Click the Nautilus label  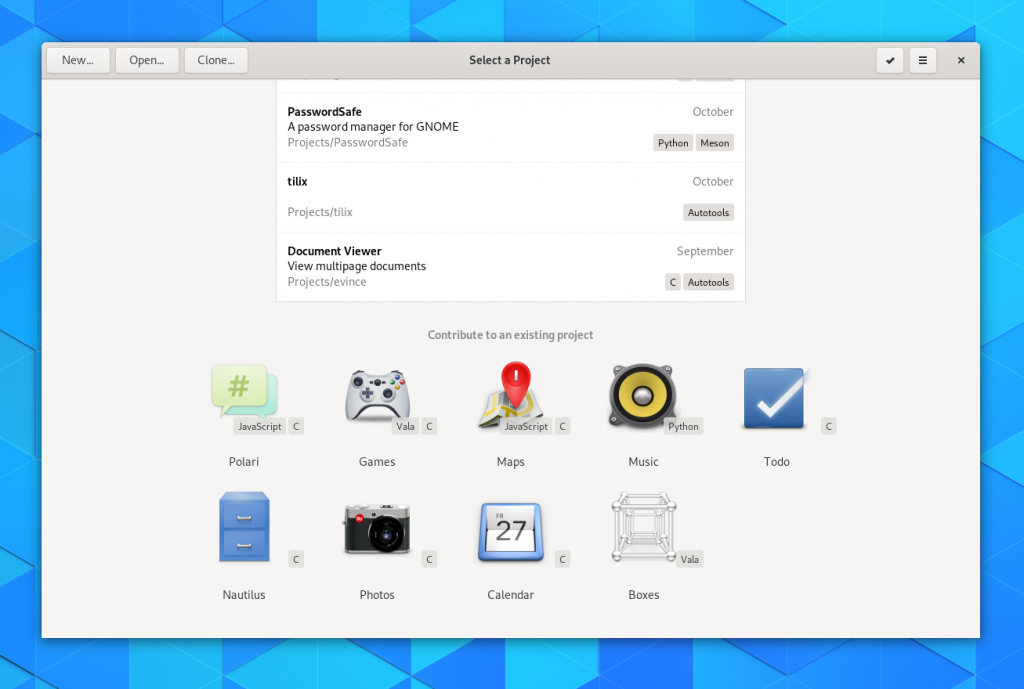pos(244,595)
